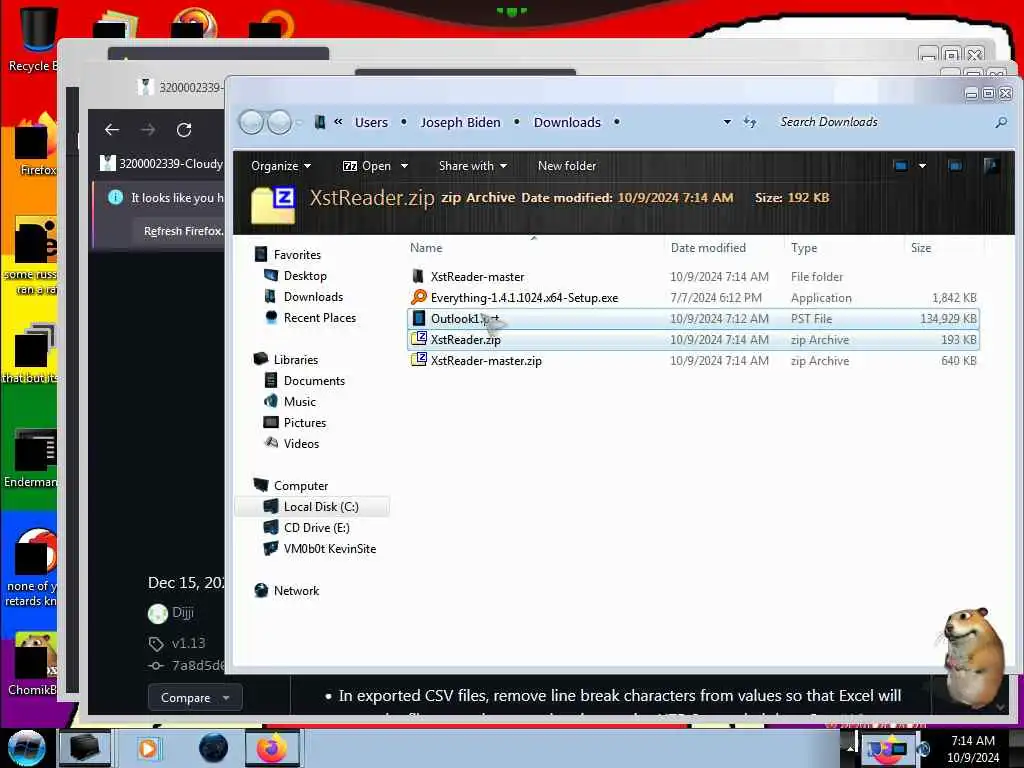Open the Compare dropdown in Firefox page
1024x768 pixels.
195,697
